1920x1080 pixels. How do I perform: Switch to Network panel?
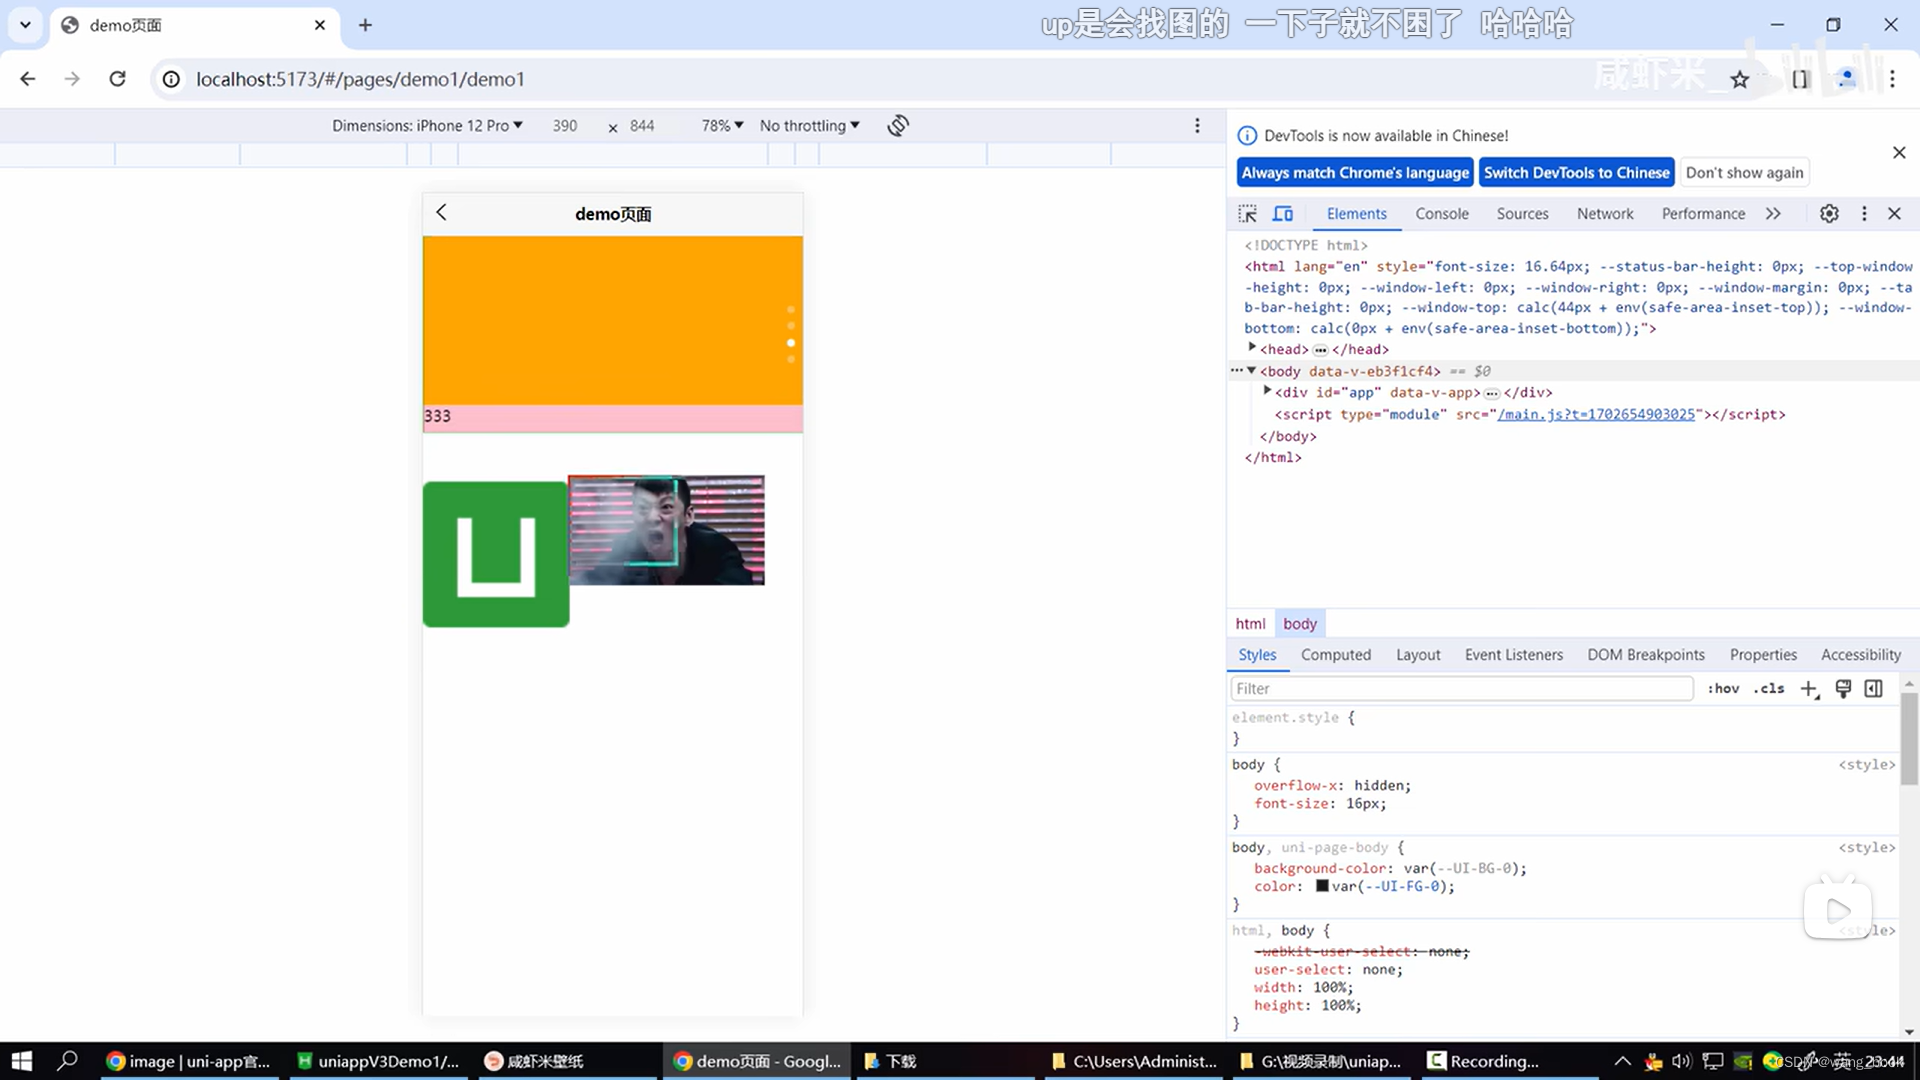point(1605,213)
